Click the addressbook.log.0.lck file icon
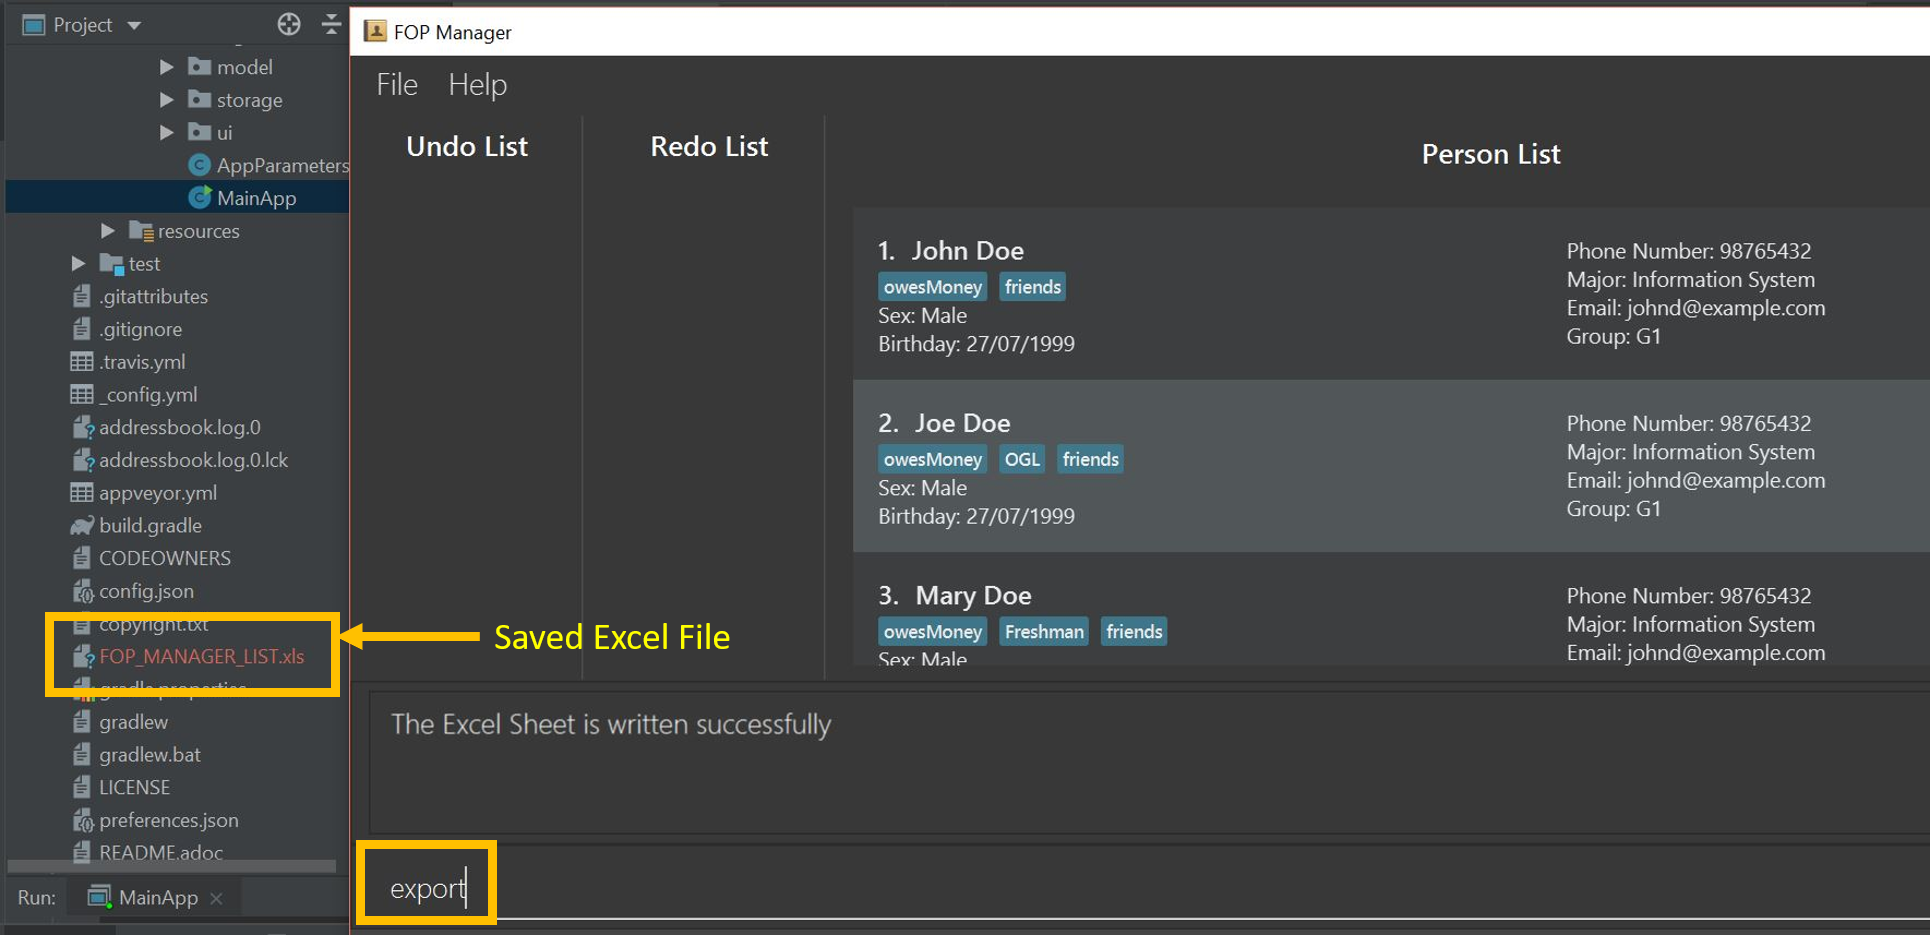 [x=83, y=460]
